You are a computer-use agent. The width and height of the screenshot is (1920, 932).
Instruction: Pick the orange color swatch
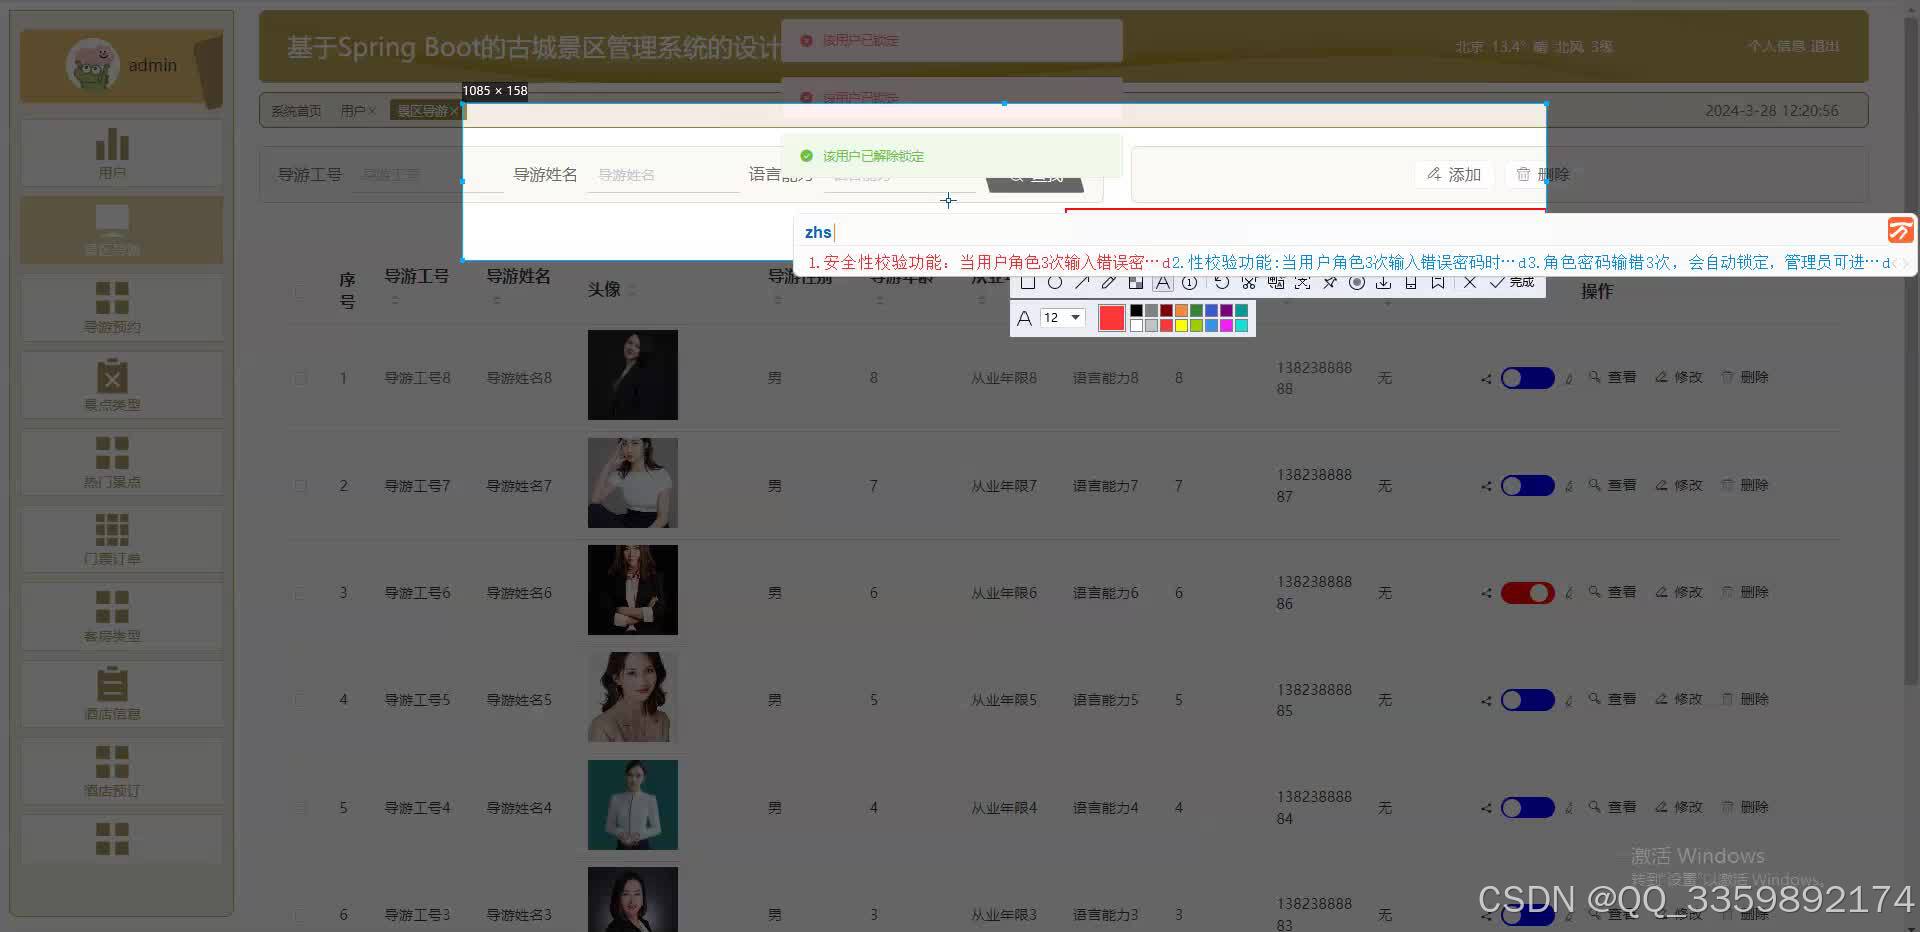click(x=1181, y=311)
